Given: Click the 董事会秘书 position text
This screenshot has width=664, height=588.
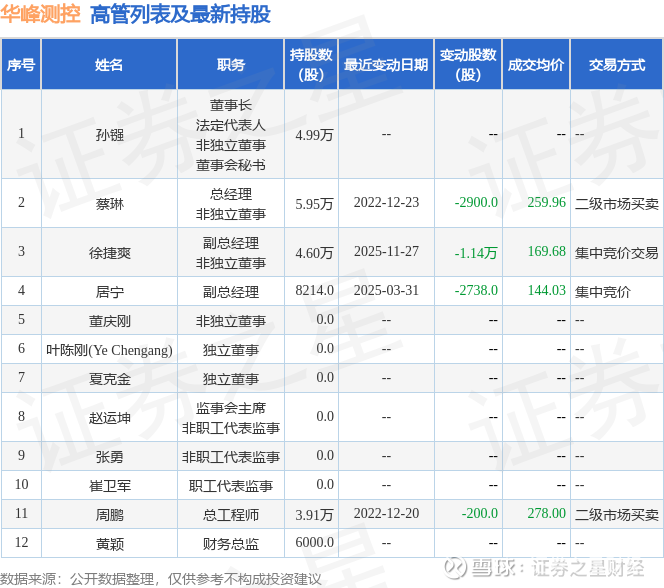Looking at the screenshot, I should coord(230,165).
